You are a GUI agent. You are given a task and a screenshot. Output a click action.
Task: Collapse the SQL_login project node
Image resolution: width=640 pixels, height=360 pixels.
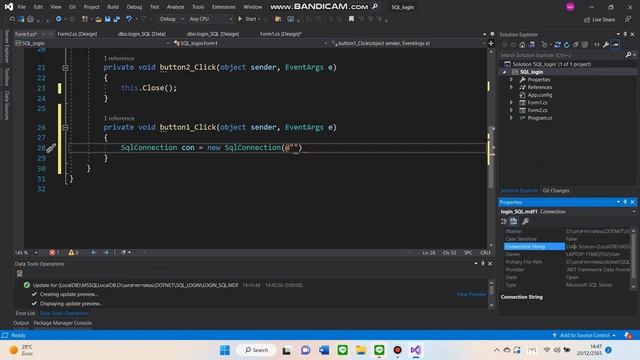pyautogui.click(x=504, y=72)
